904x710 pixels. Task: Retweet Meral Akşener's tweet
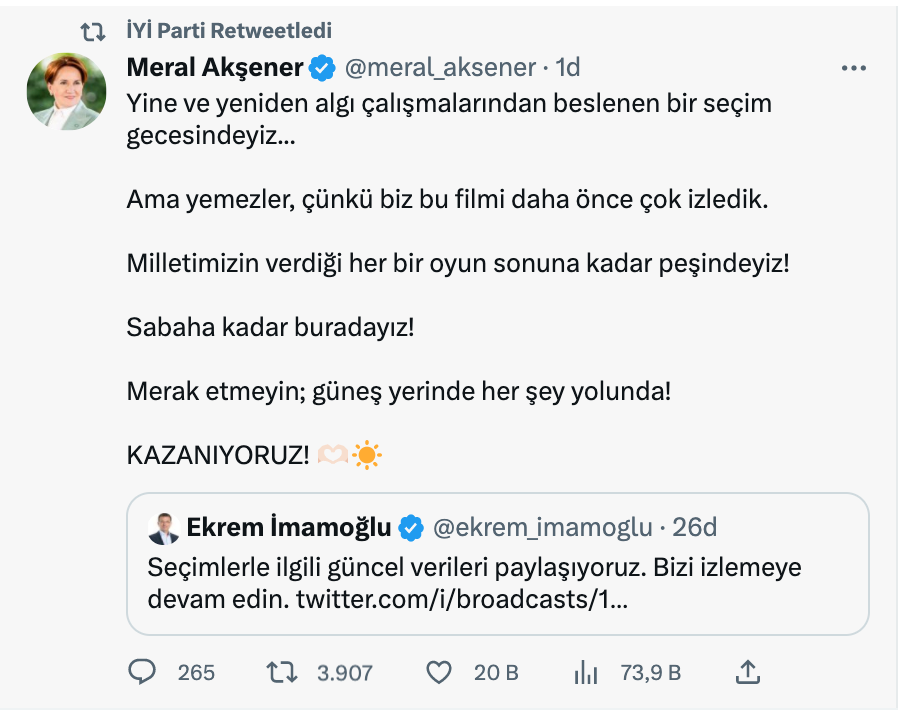[283, 673]
